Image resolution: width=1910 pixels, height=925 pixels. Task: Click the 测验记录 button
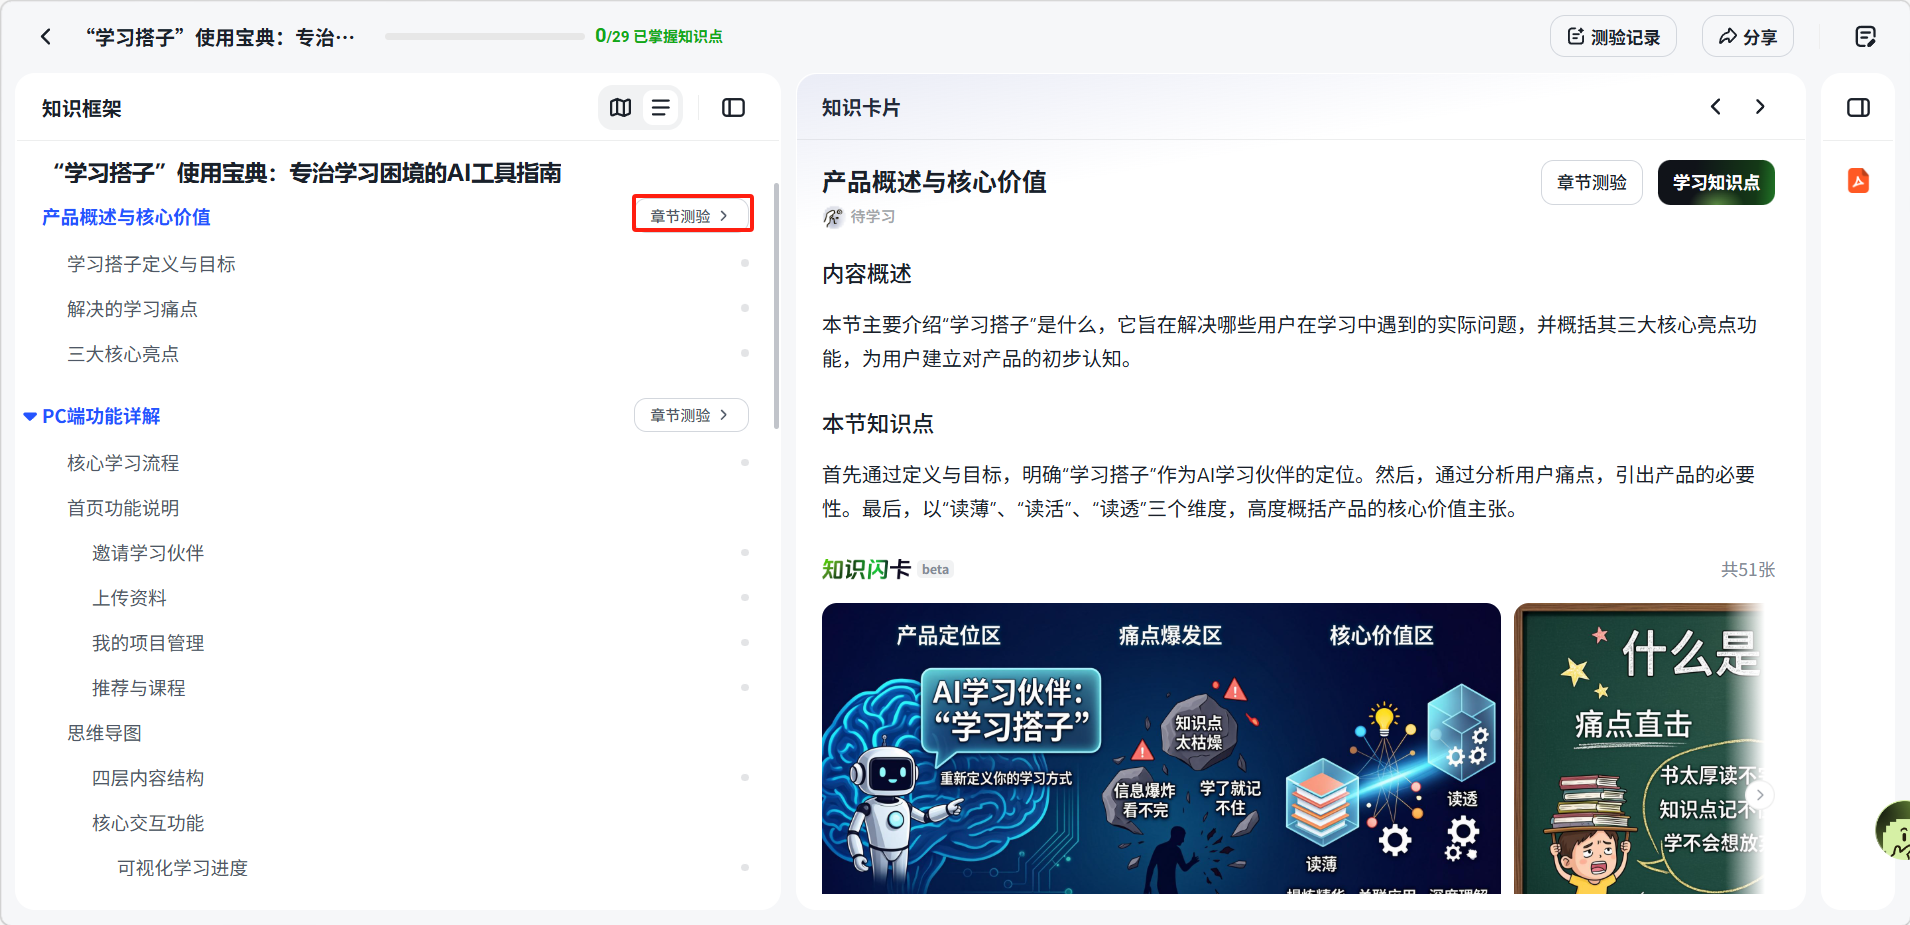pos(1613,37)
